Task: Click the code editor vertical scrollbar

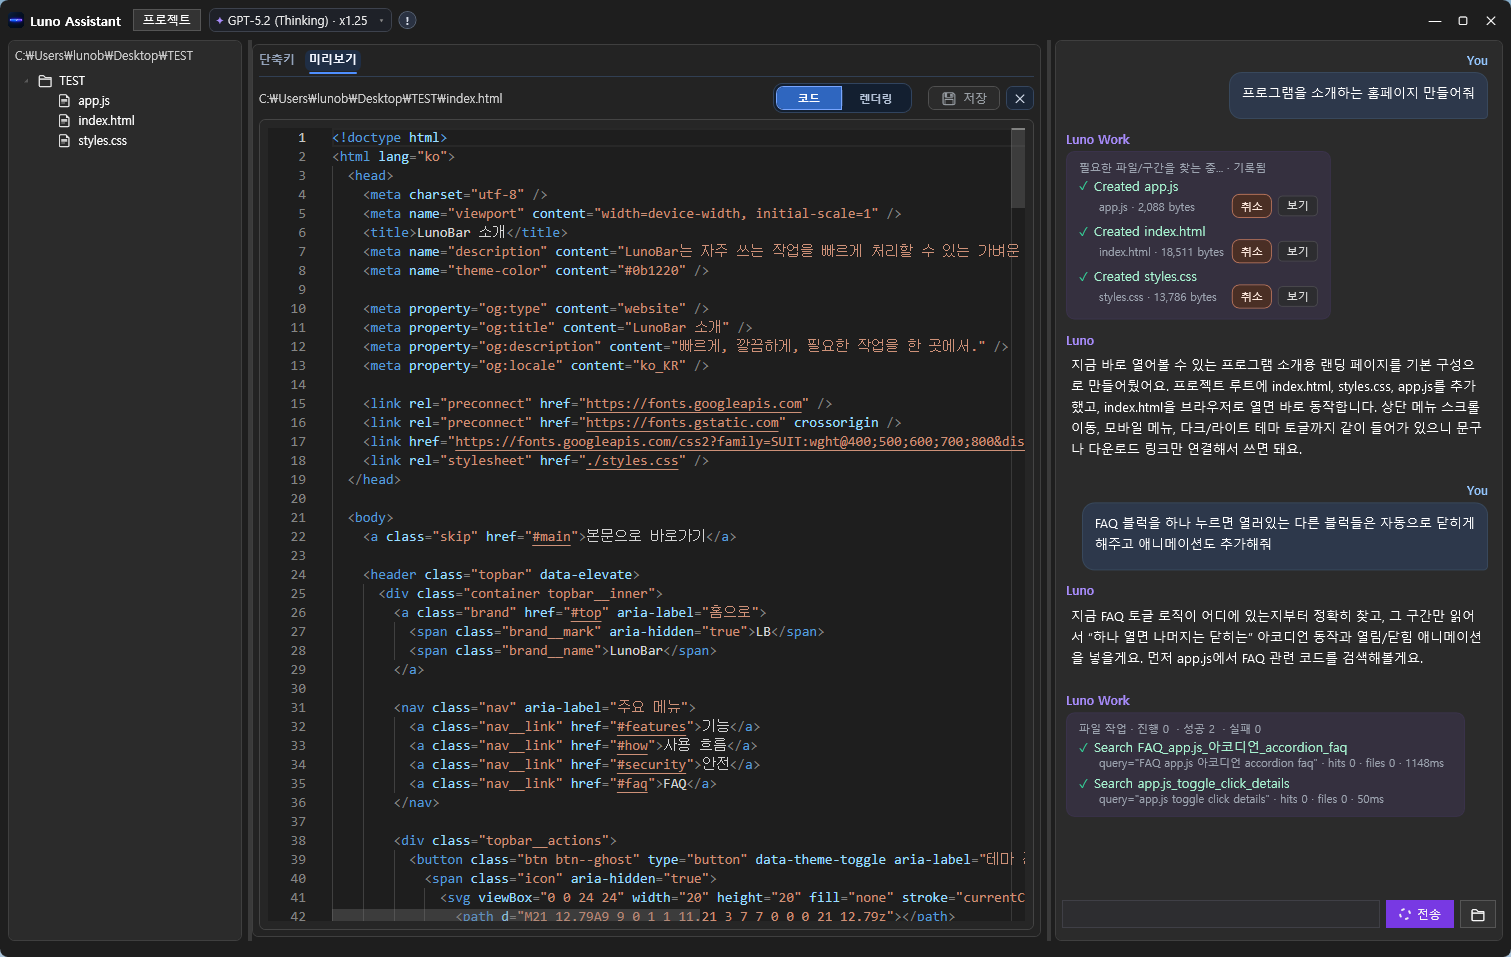Action: [x=1018, y=167]
